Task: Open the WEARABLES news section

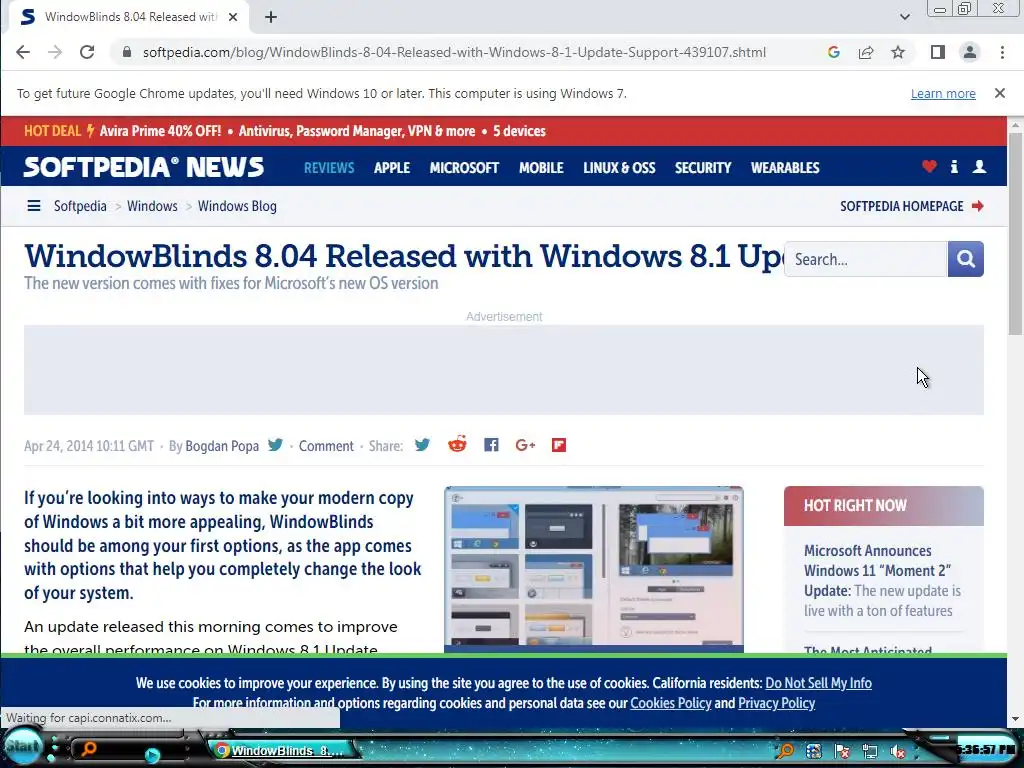Action: [x=785, y=168]
